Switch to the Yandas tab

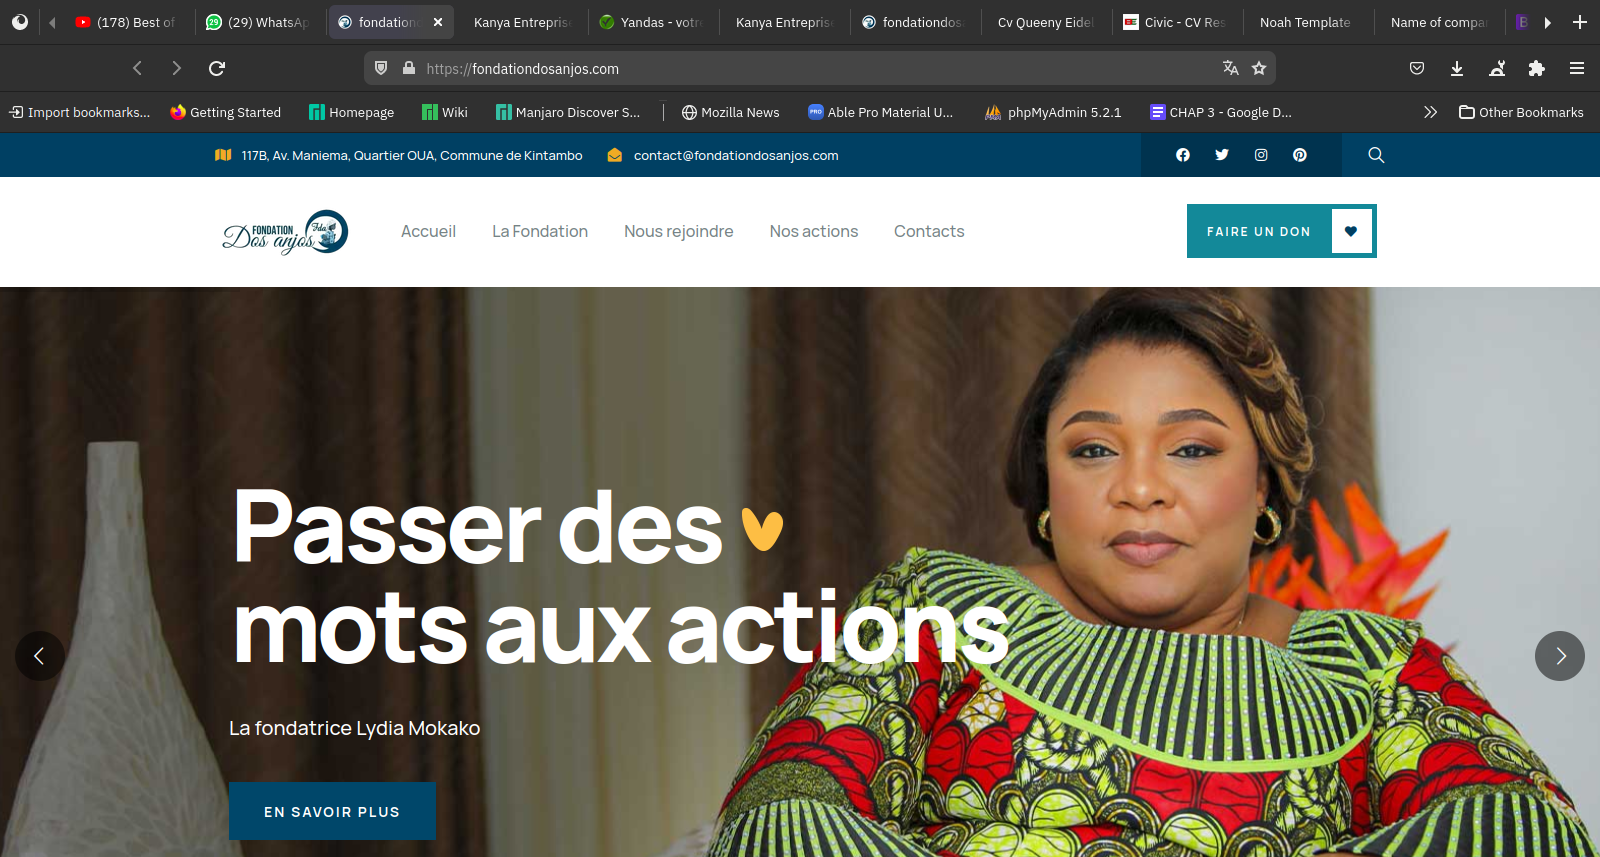coord(654,22)
